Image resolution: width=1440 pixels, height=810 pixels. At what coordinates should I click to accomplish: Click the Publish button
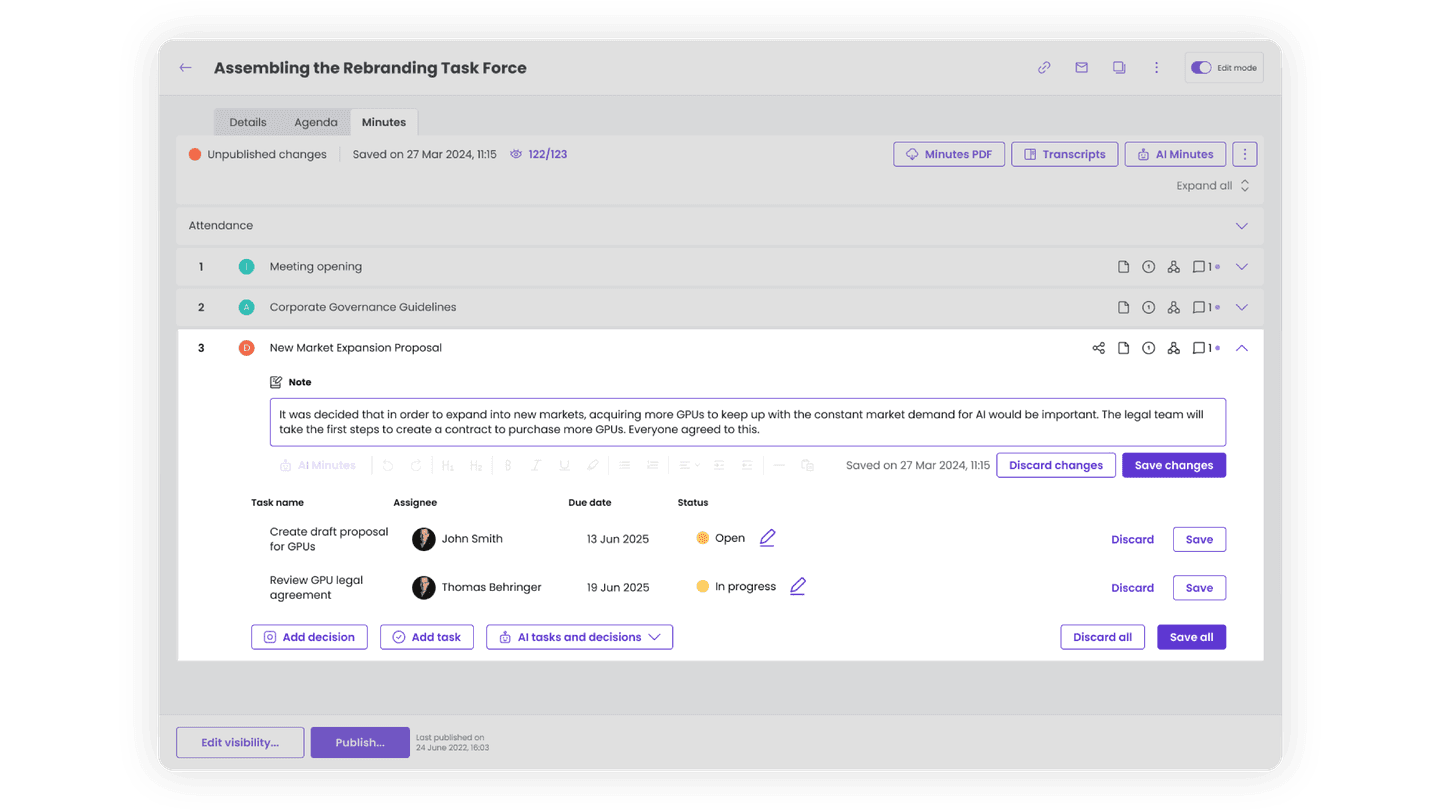pos(360,742)
